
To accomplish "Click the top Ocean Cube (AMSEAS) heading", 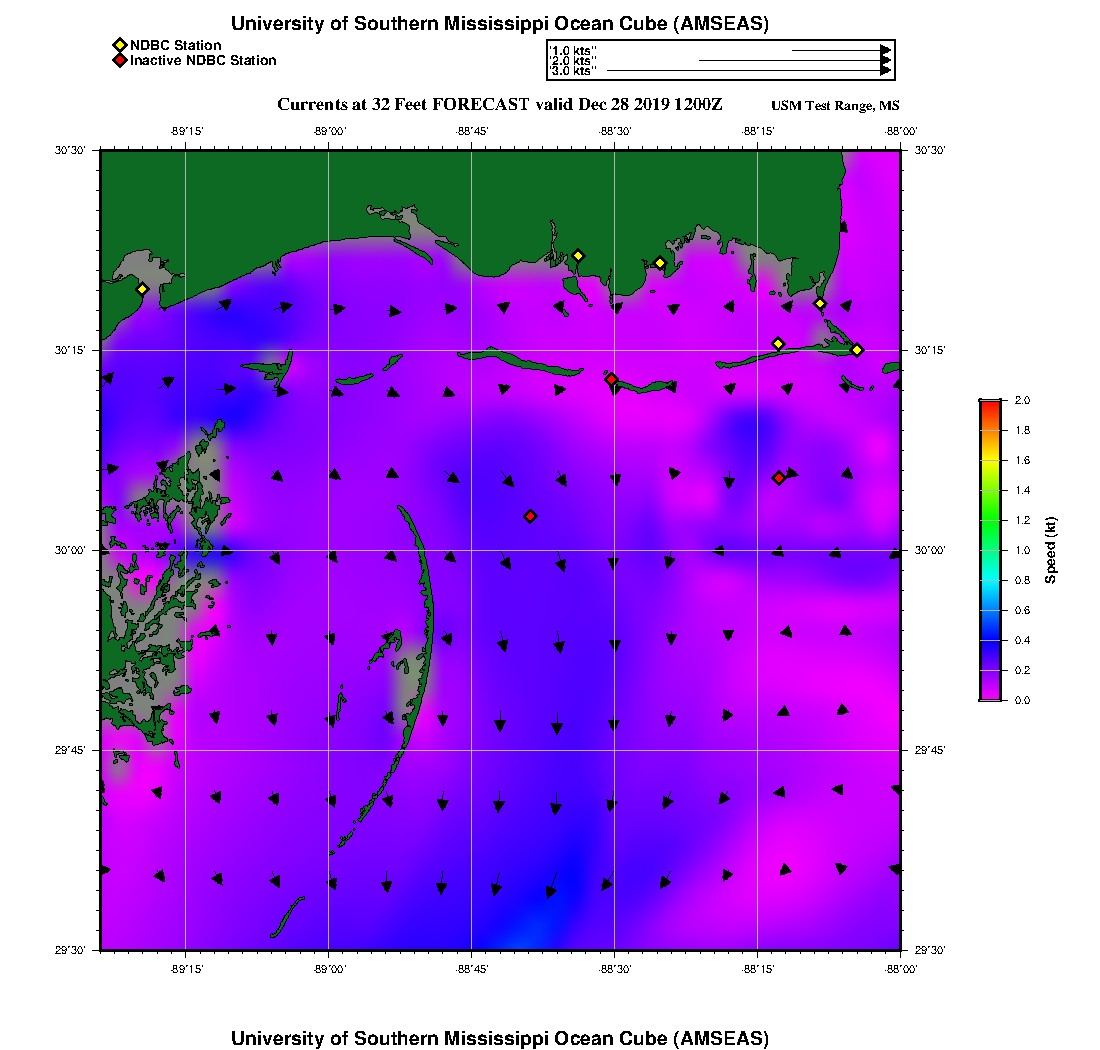I will (499, 24).
